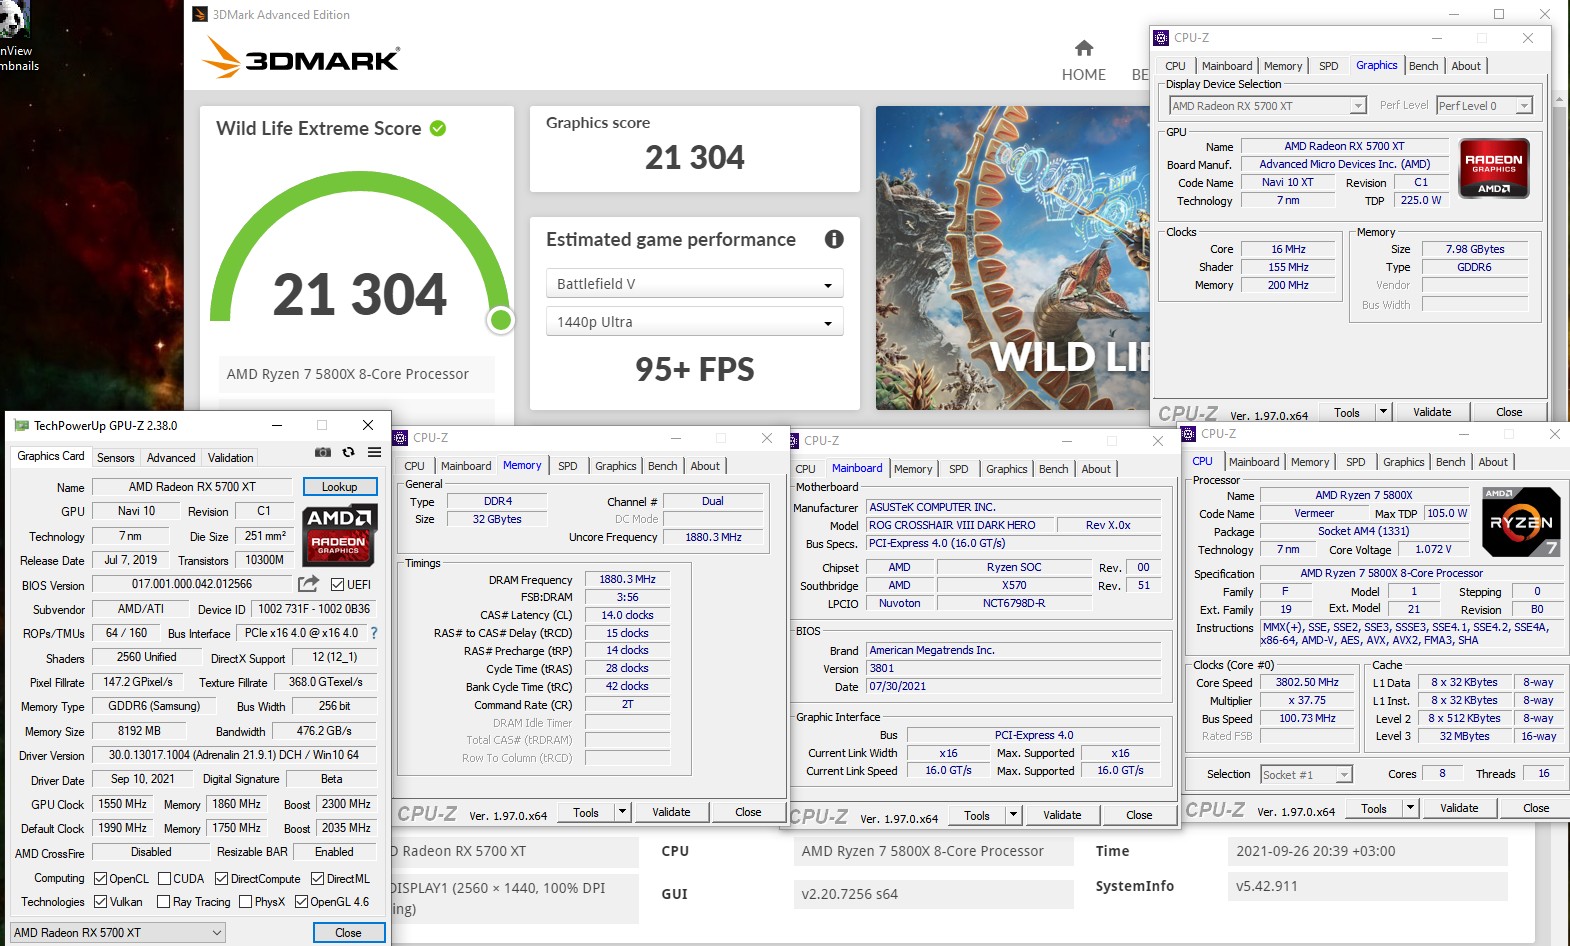Click Close button in GPU-Z
This screenshot has width=1570, height=946.
(x=348, y=933)
